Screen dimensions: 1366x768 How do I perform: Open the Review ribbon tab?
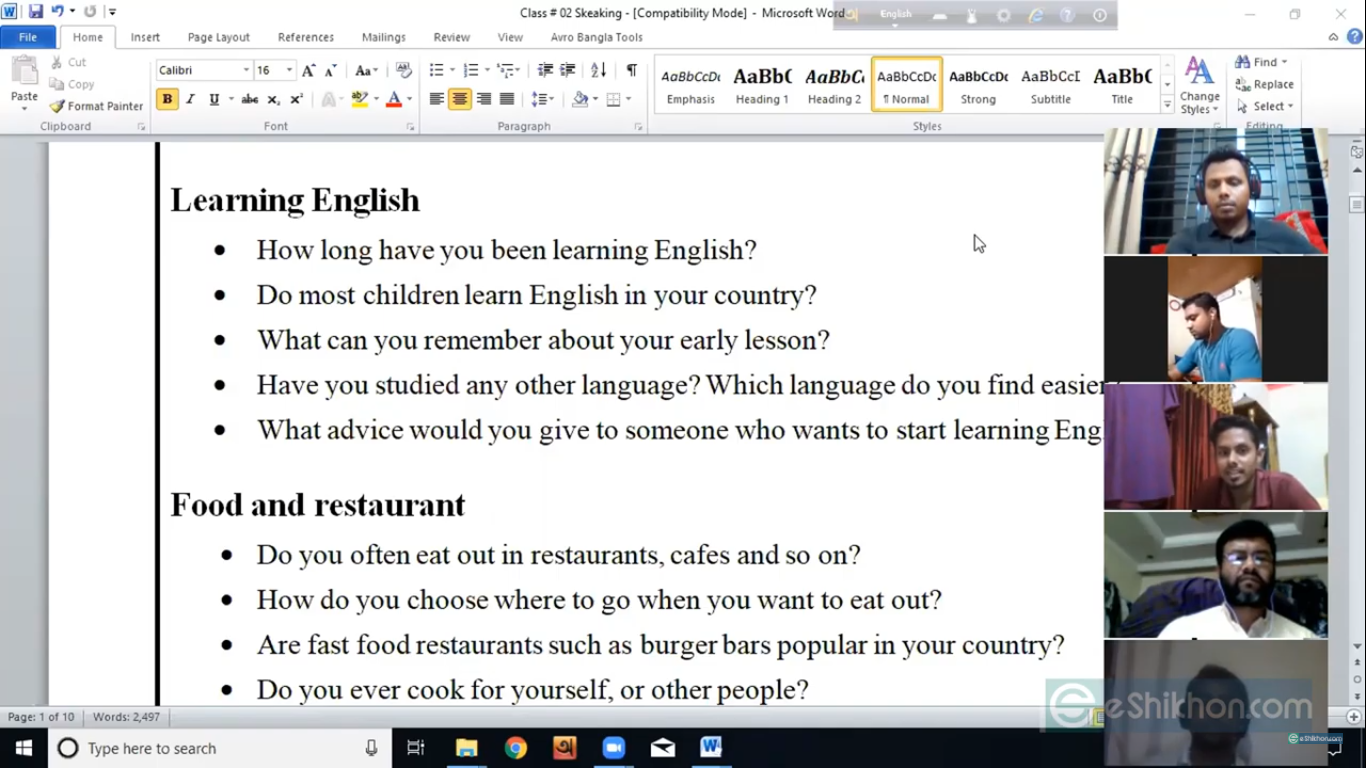(x=451, y=37)
